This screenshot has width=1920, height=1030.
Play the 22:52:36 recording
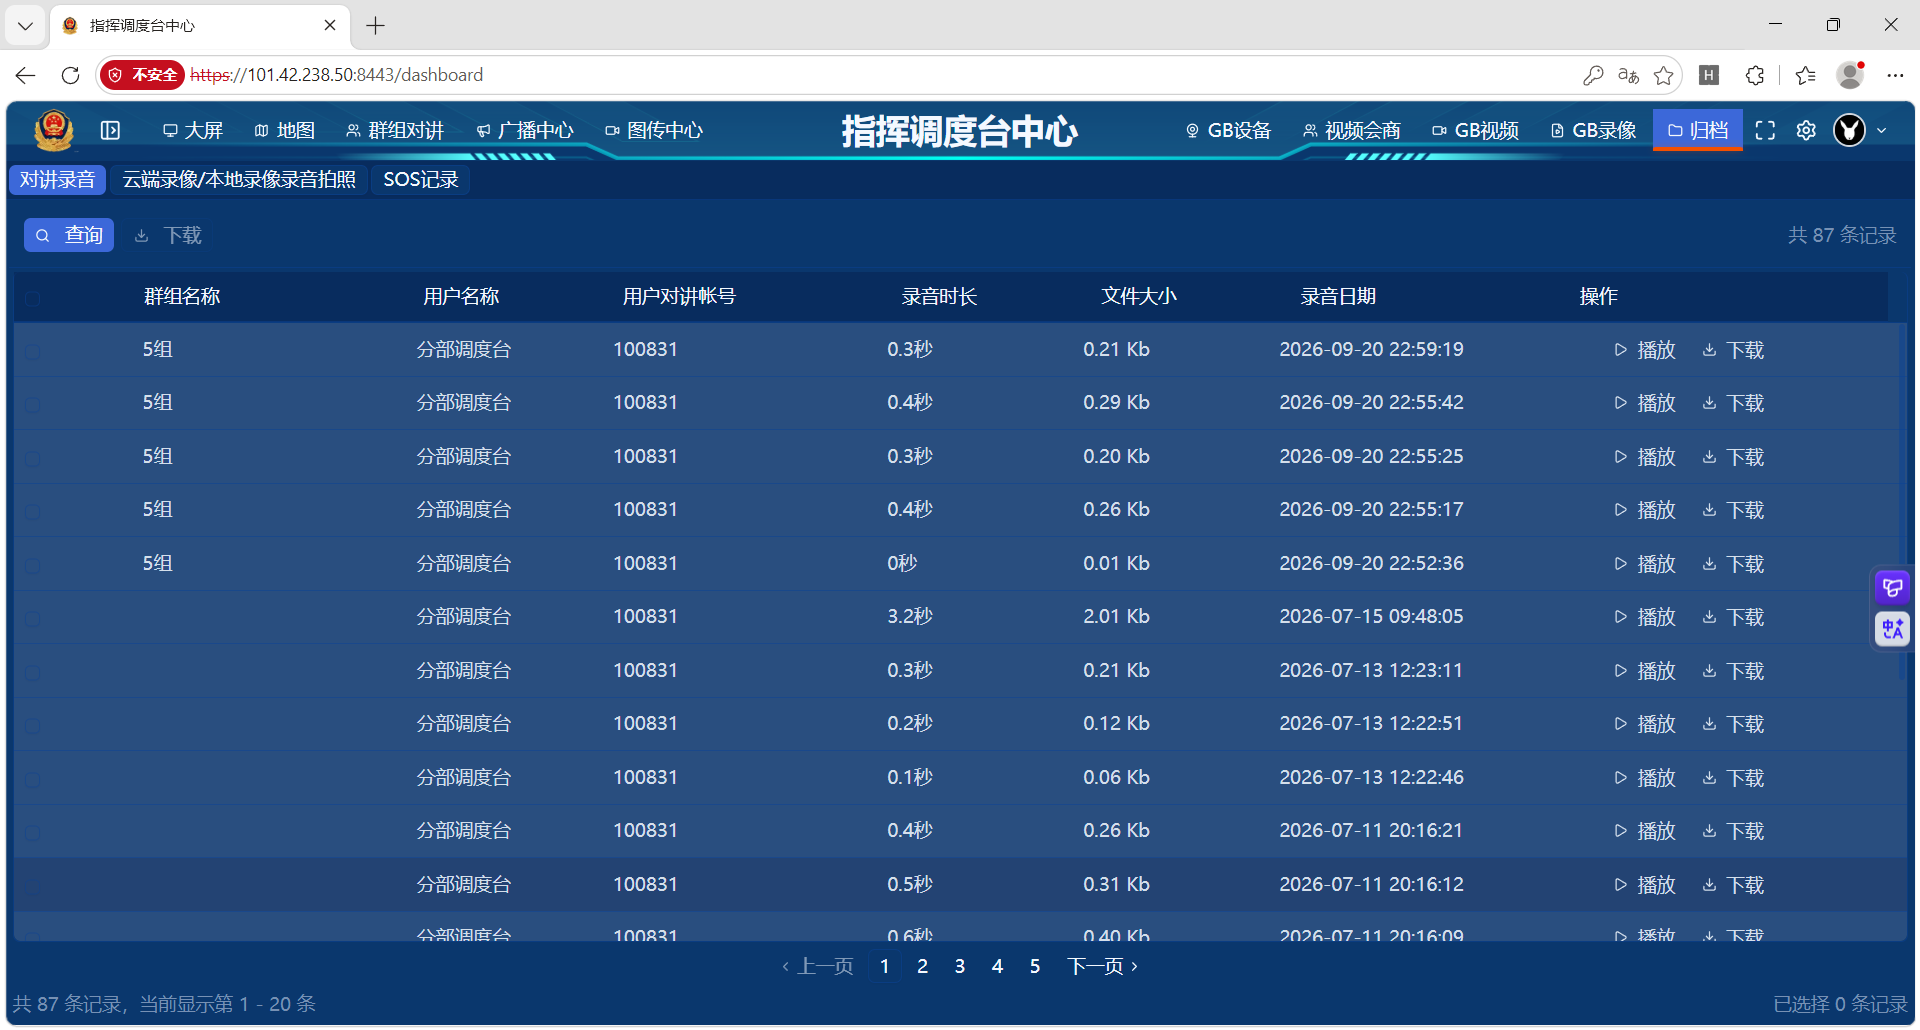coord(1645,564)
